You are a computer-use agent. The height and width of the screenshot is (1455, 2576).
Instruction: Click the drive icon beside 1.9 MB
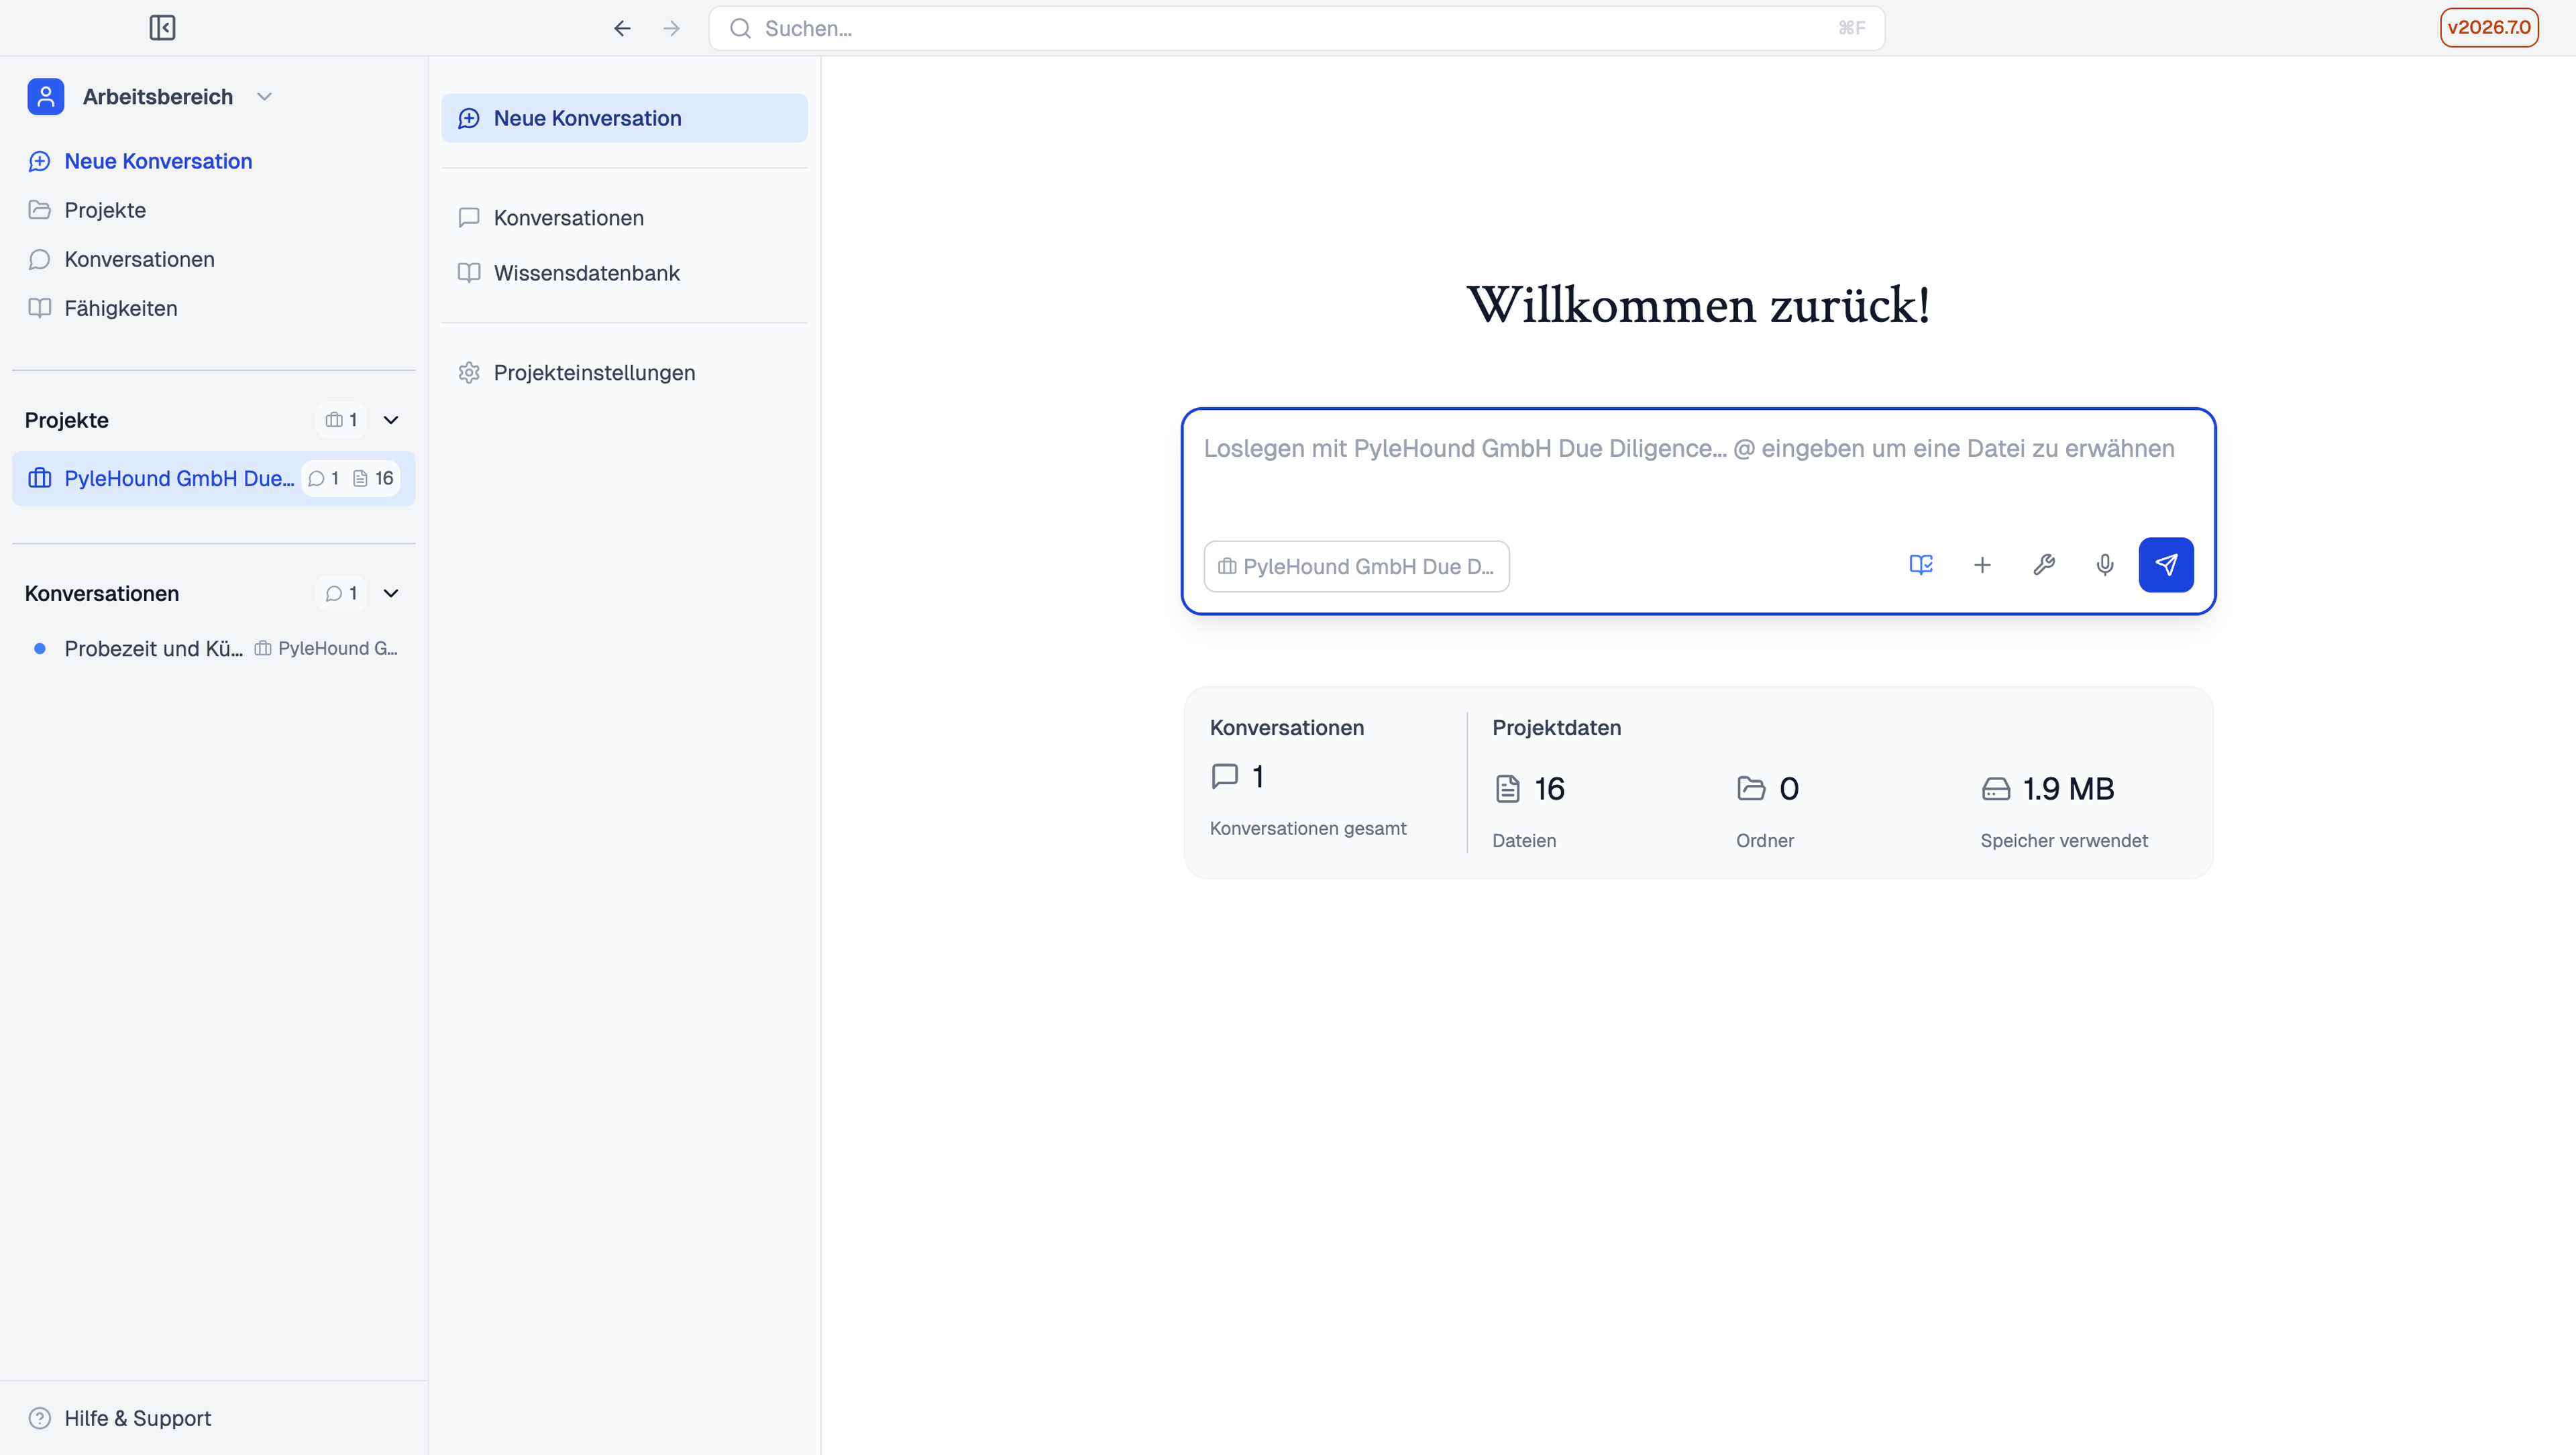(1995, 789)
